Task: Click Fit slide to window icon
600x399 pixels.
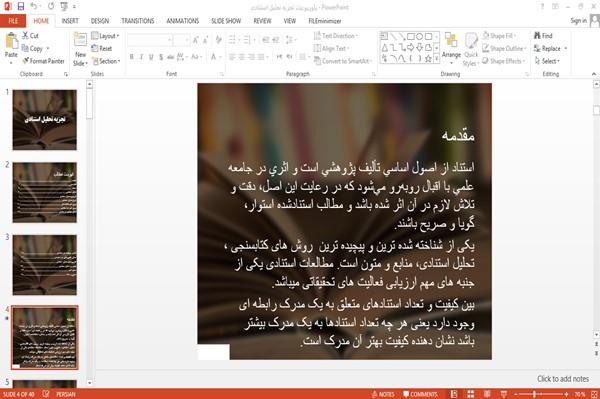Action: [594, 394]
